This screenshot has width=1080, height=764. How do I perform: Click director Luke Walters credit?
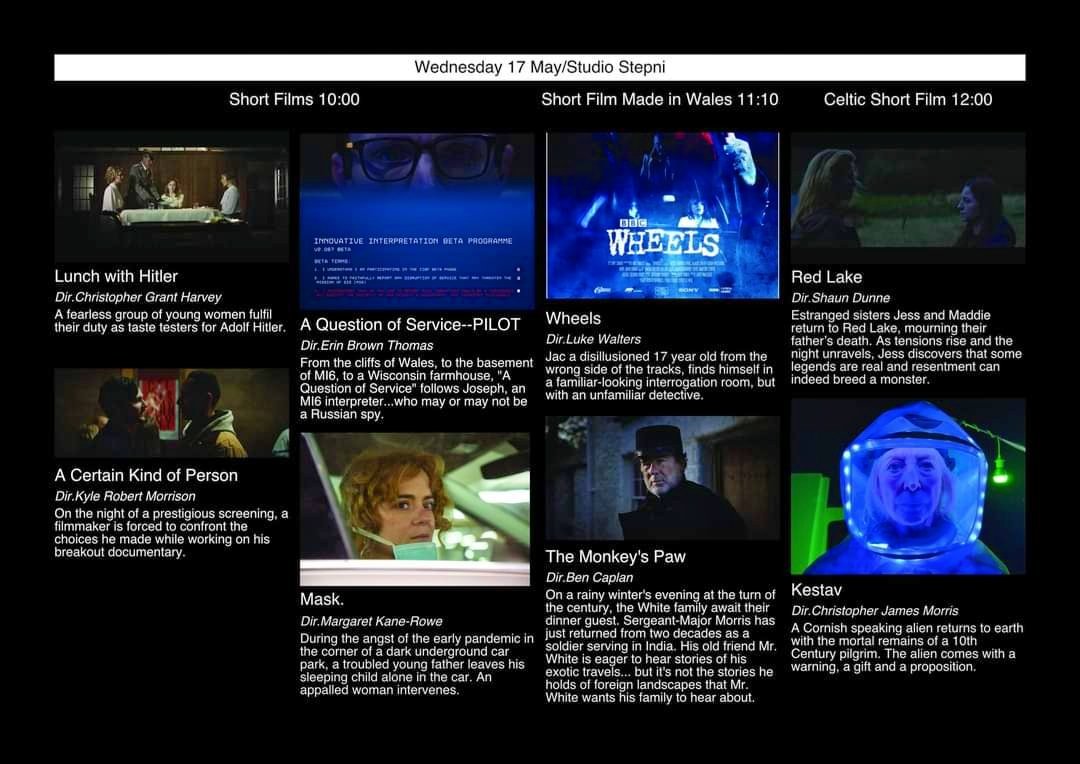(x=593, y=339)
